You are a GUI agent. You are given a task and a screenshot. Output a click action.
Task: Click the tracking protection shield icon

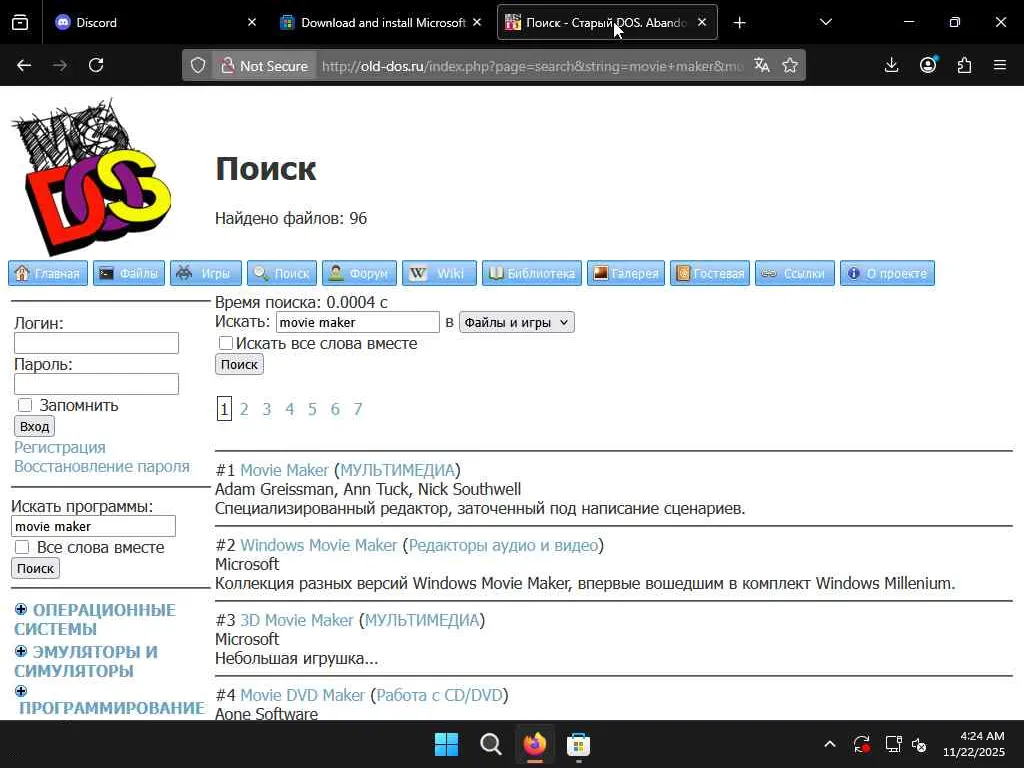click(x=198, y=65)
